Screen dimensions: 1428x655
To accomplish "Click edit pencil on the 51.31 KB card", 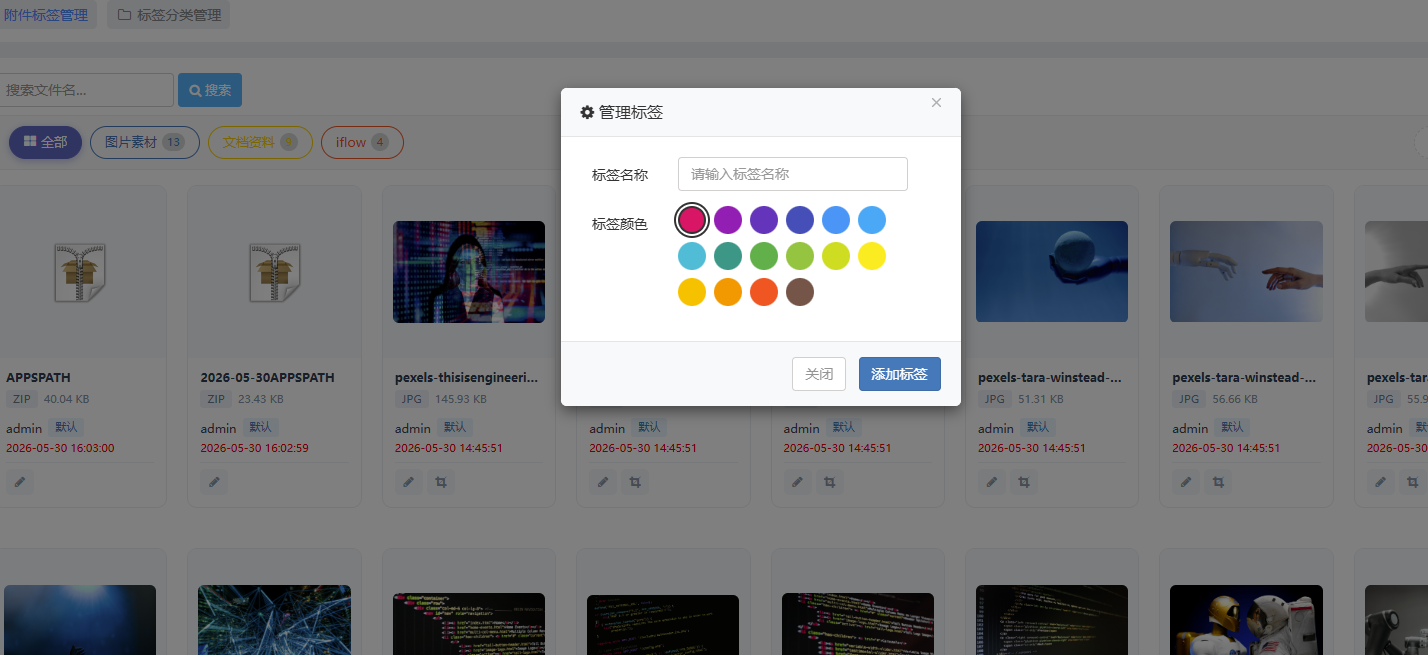I will tap(991, 482).
